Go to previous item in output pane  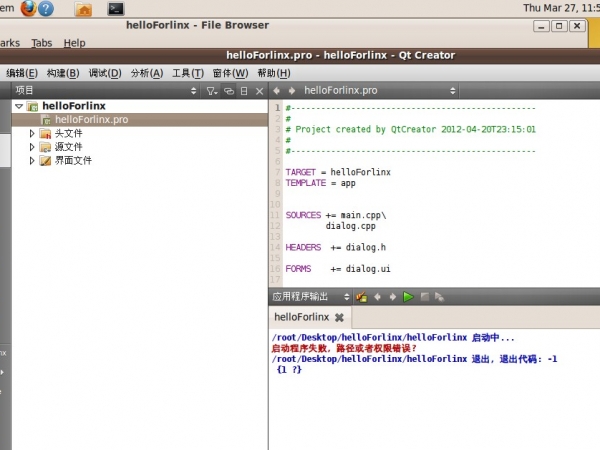[x=377, y=297]
